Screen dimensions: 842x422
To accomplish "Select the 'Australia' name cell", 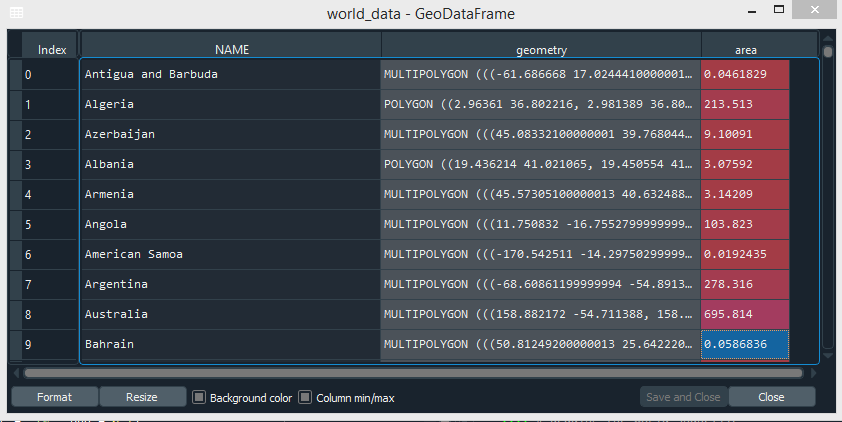I will (x=230, y=315).
